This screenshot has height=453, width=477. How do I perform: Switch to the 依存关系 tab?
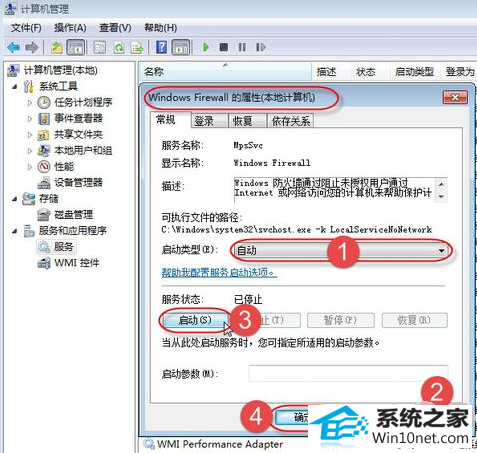[290, 121]
